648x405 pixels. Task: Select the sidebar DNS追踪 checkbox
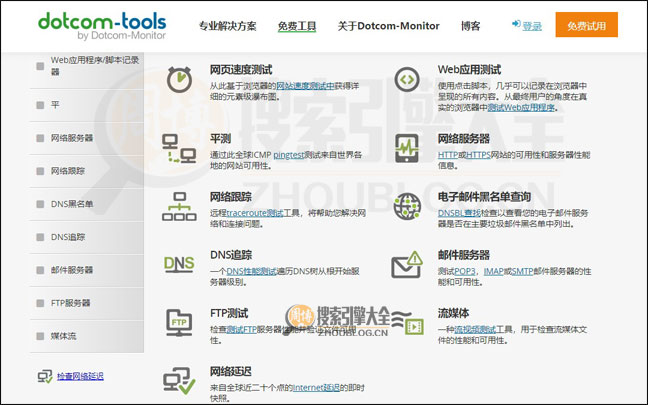pyautogui.click(x=40, y=237)
